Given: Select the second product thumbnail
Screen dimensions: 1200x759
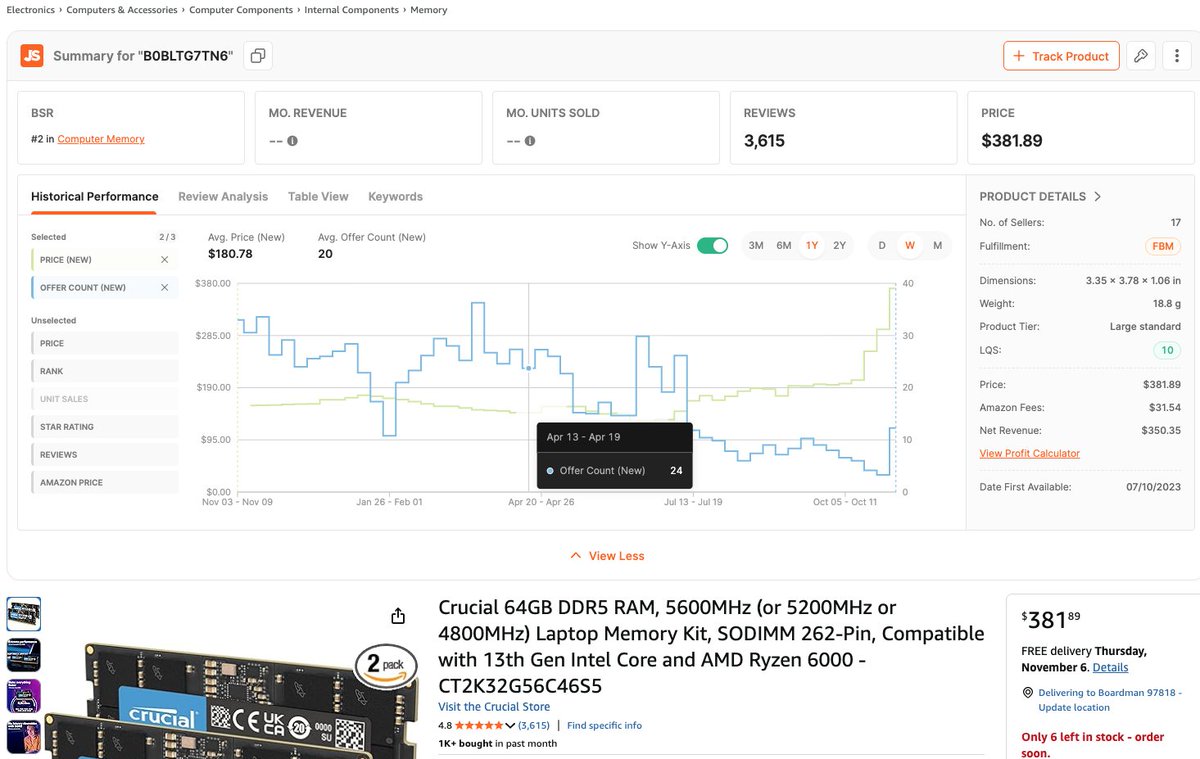Looking at the screenshot, I should pos(24,654).
